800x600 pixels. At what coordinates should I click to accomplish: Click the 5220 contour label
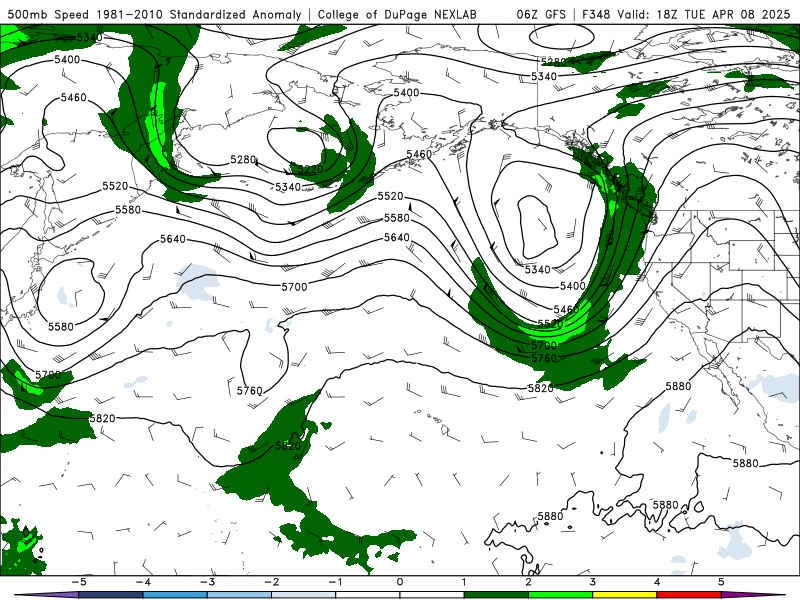[x=310, y=169]
